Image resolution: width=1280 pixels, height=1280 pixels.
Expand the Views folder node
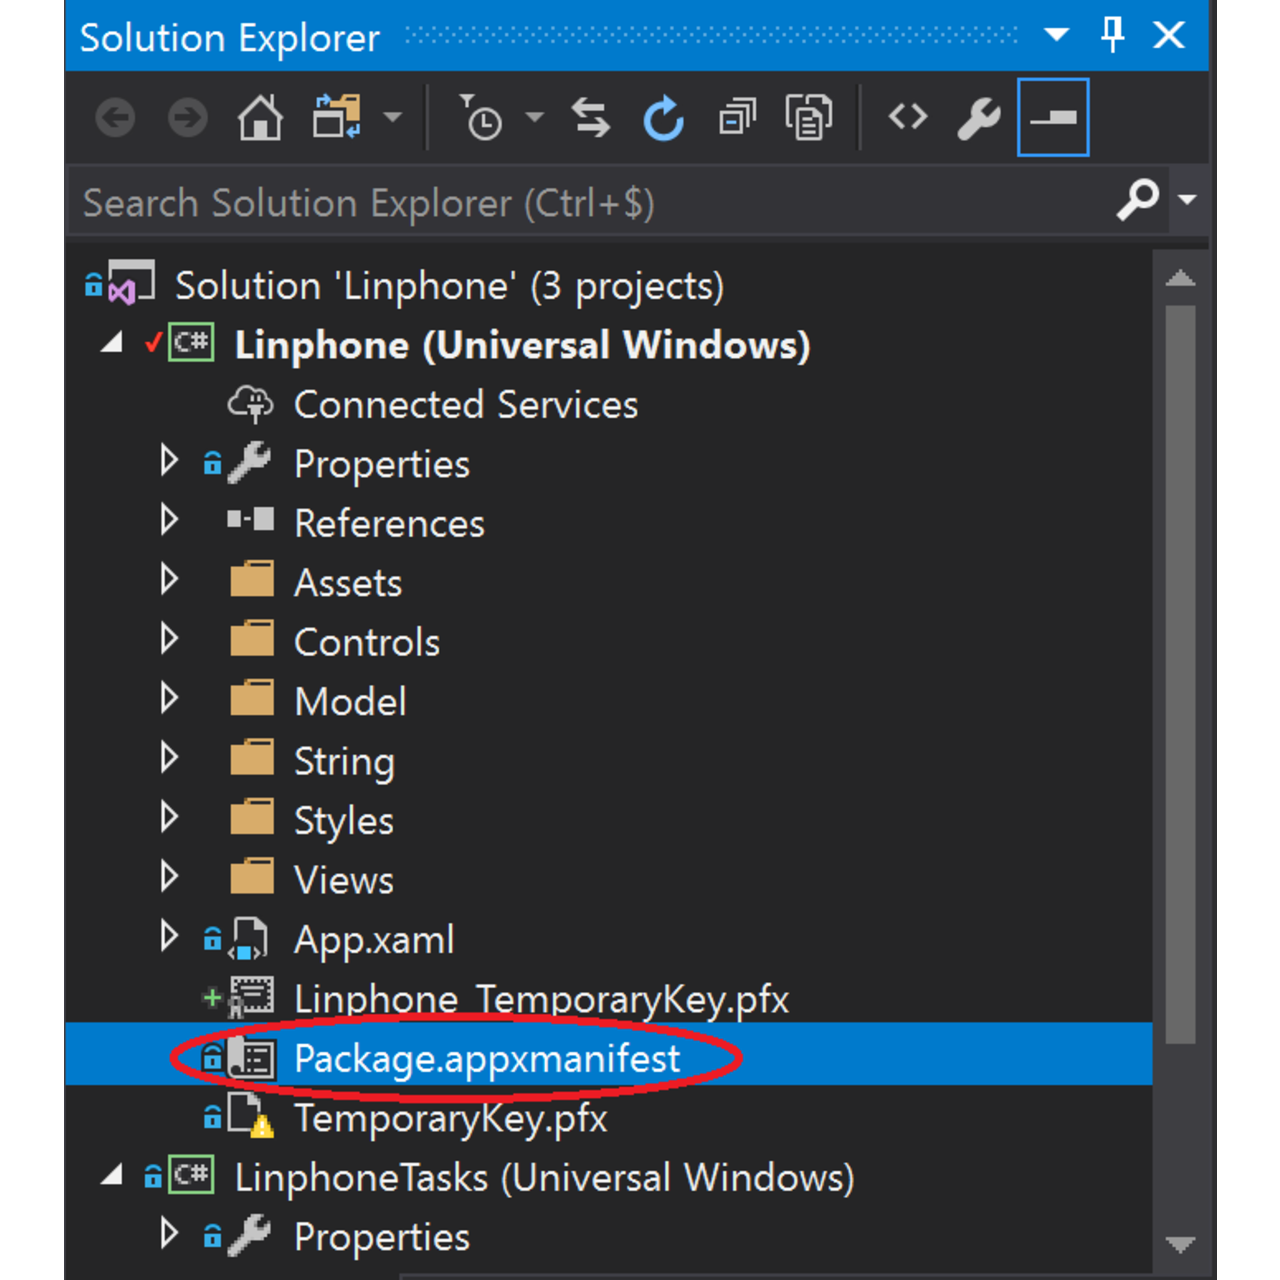pos(169,877)
